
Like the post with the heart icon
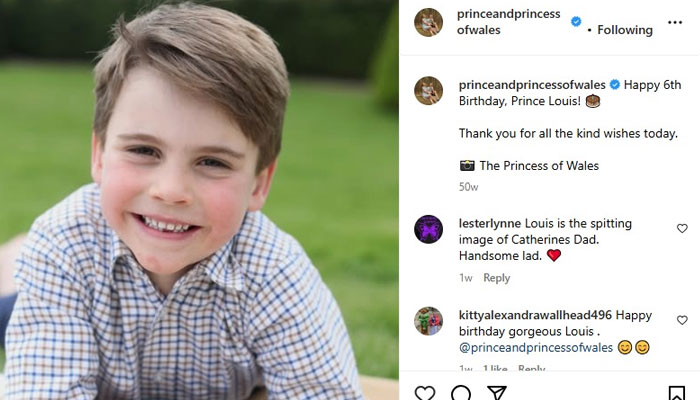[425, 393]
